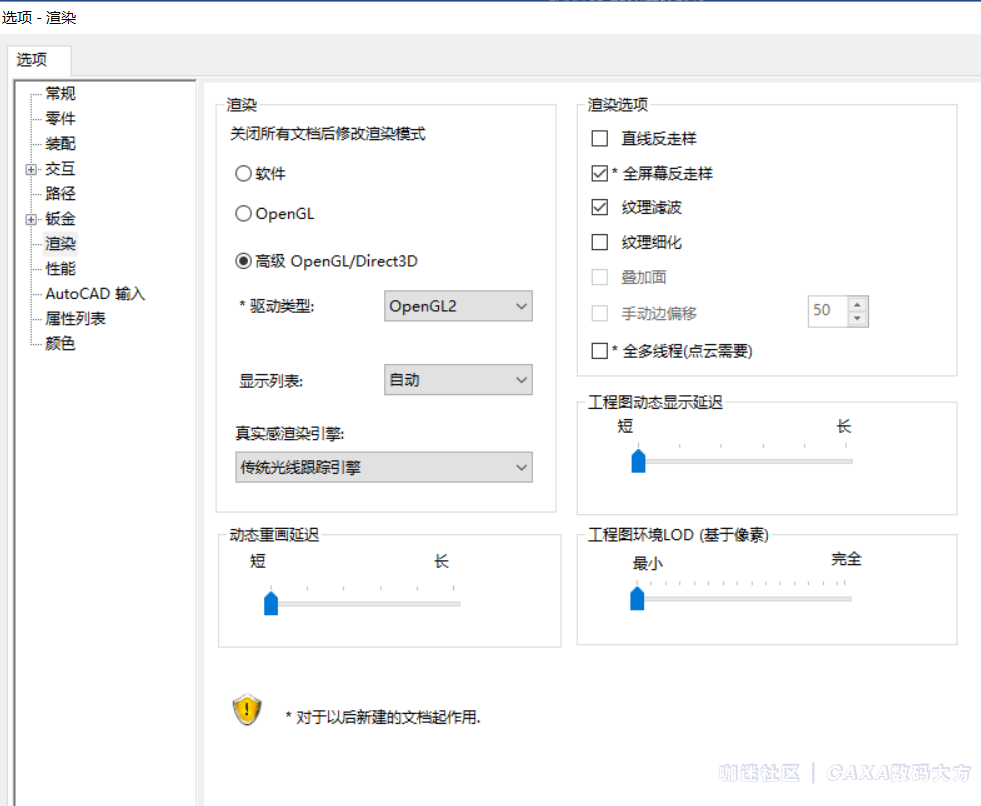Click the yellow warning shield icon
The width and height of the screenshot is (981, 806).
pos(247,709)
